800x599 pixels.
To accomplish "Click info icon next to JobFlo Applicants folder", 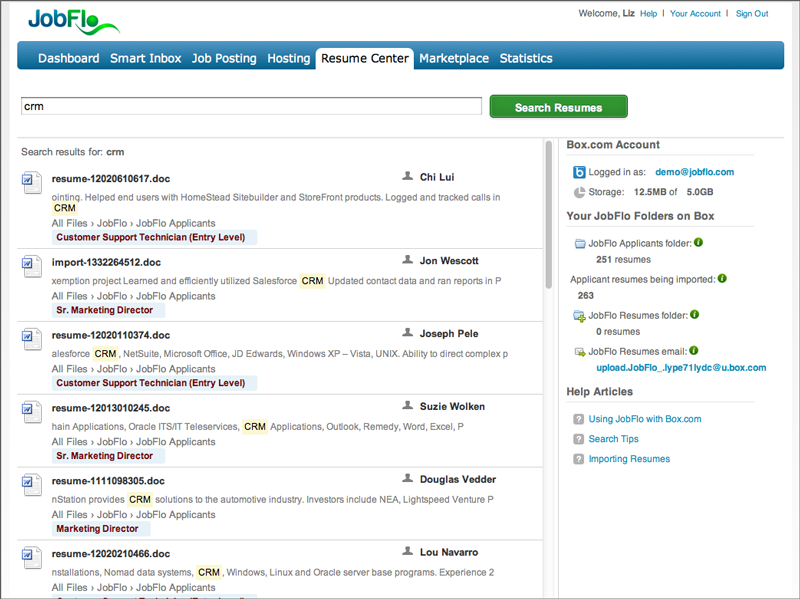I will click(698, 242).
